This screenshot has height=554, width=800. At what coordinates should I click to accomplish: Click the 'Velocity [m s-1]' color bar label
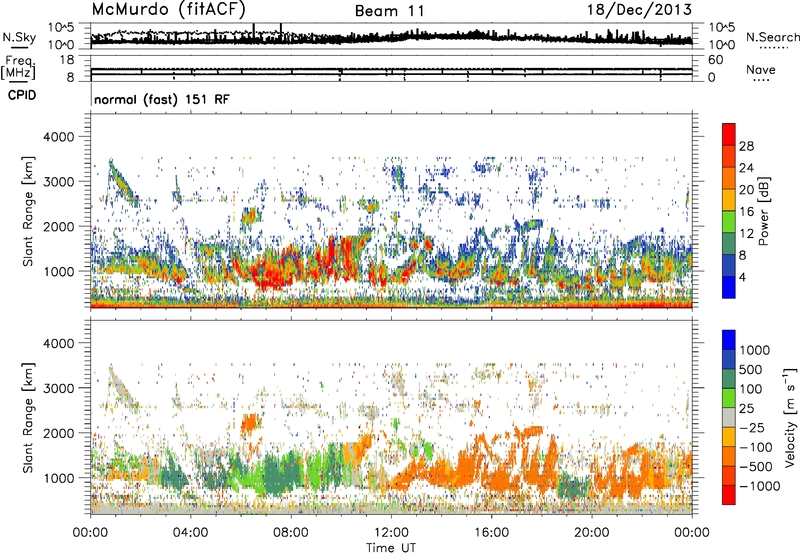click(790, 417)
